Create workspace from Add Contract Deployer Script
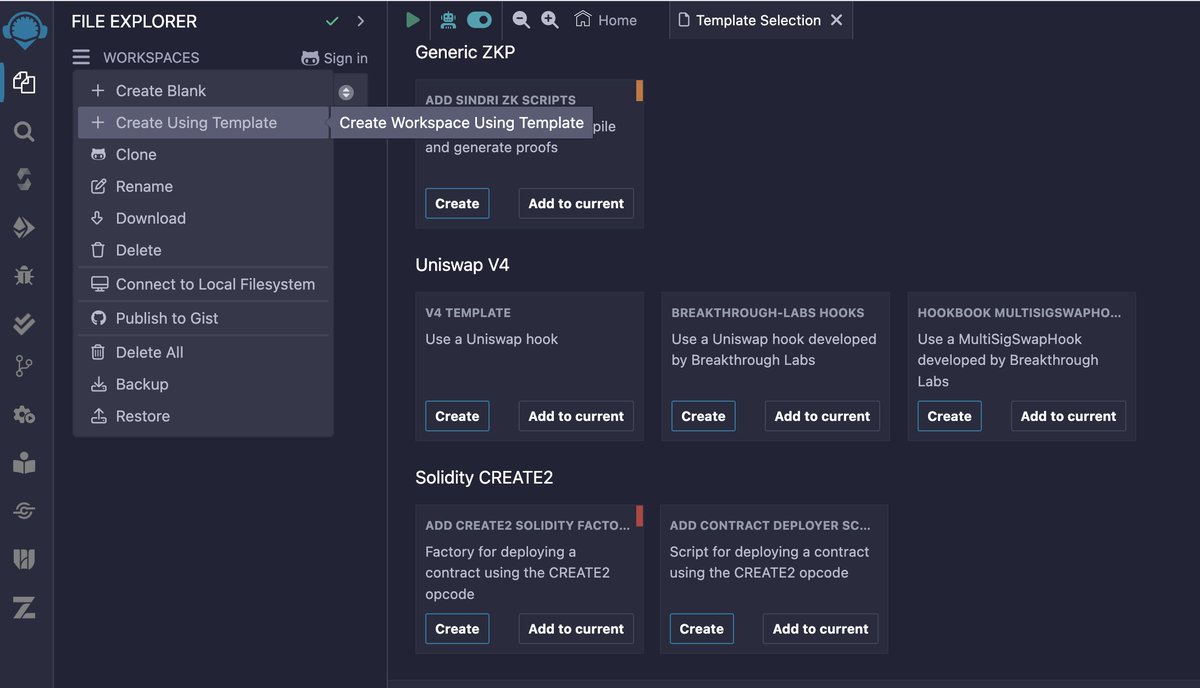1200x688 pixels. pos(701,629)
